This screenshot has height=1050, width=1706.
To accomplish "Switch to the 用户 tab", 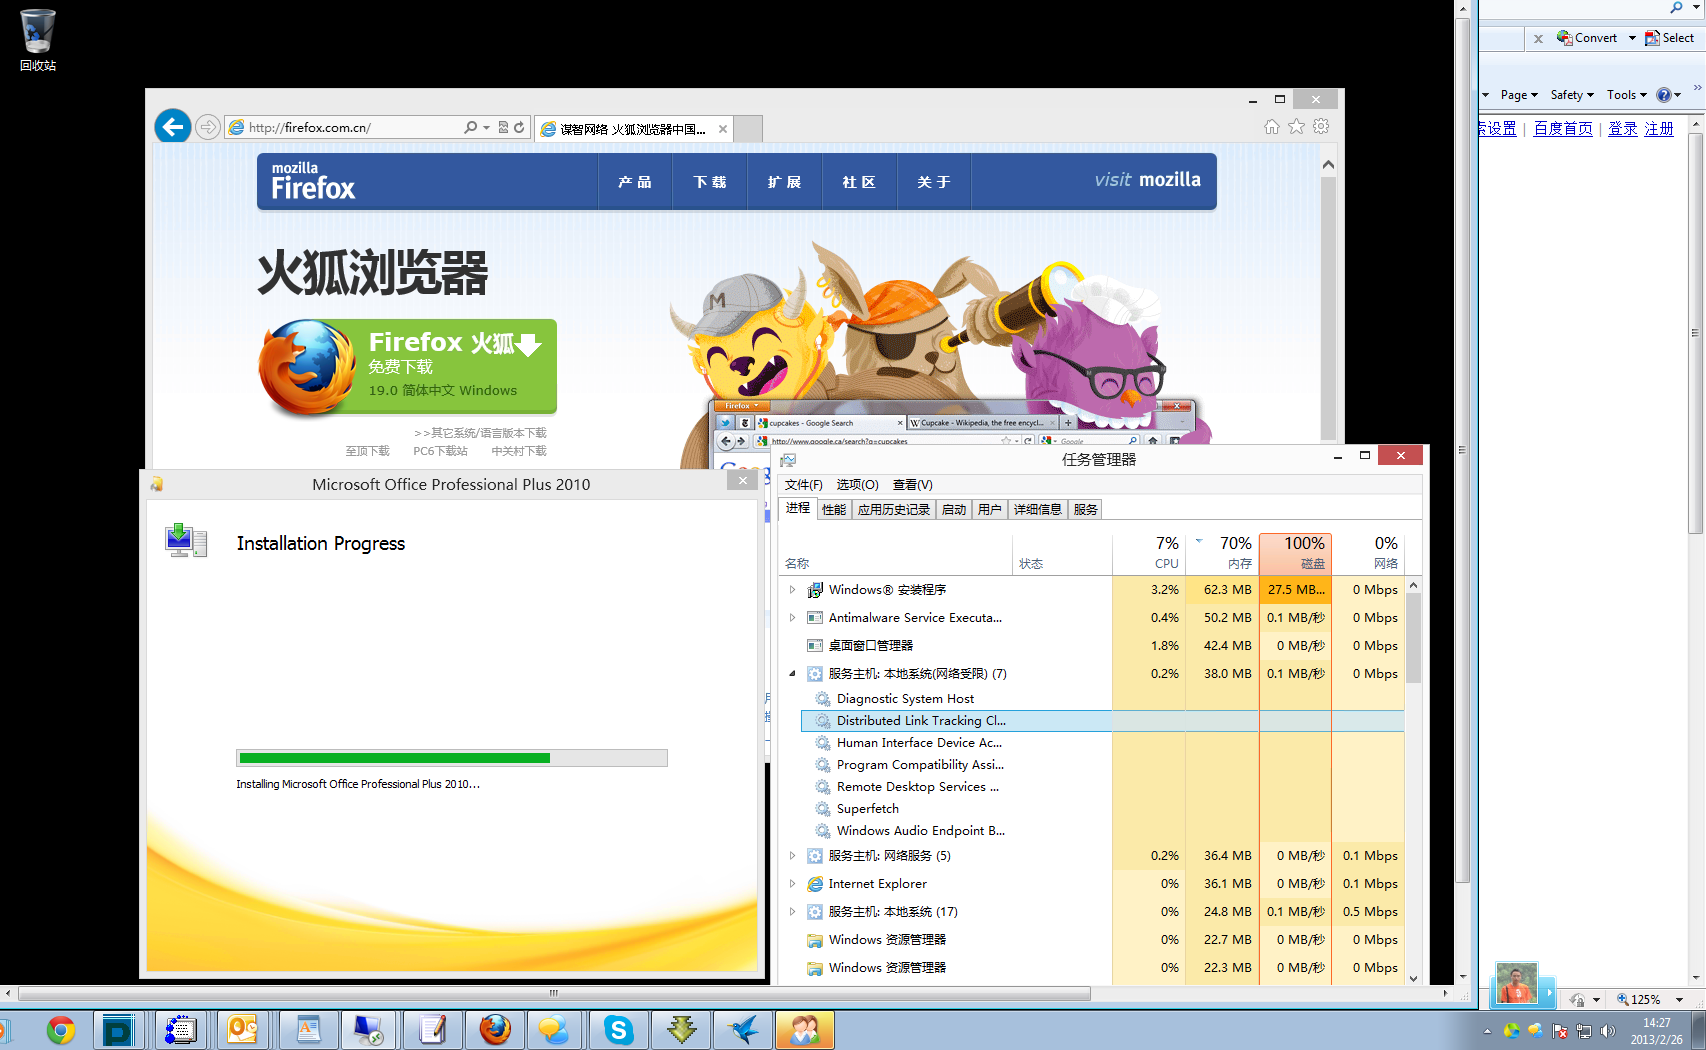I will [x=990, y=510].
